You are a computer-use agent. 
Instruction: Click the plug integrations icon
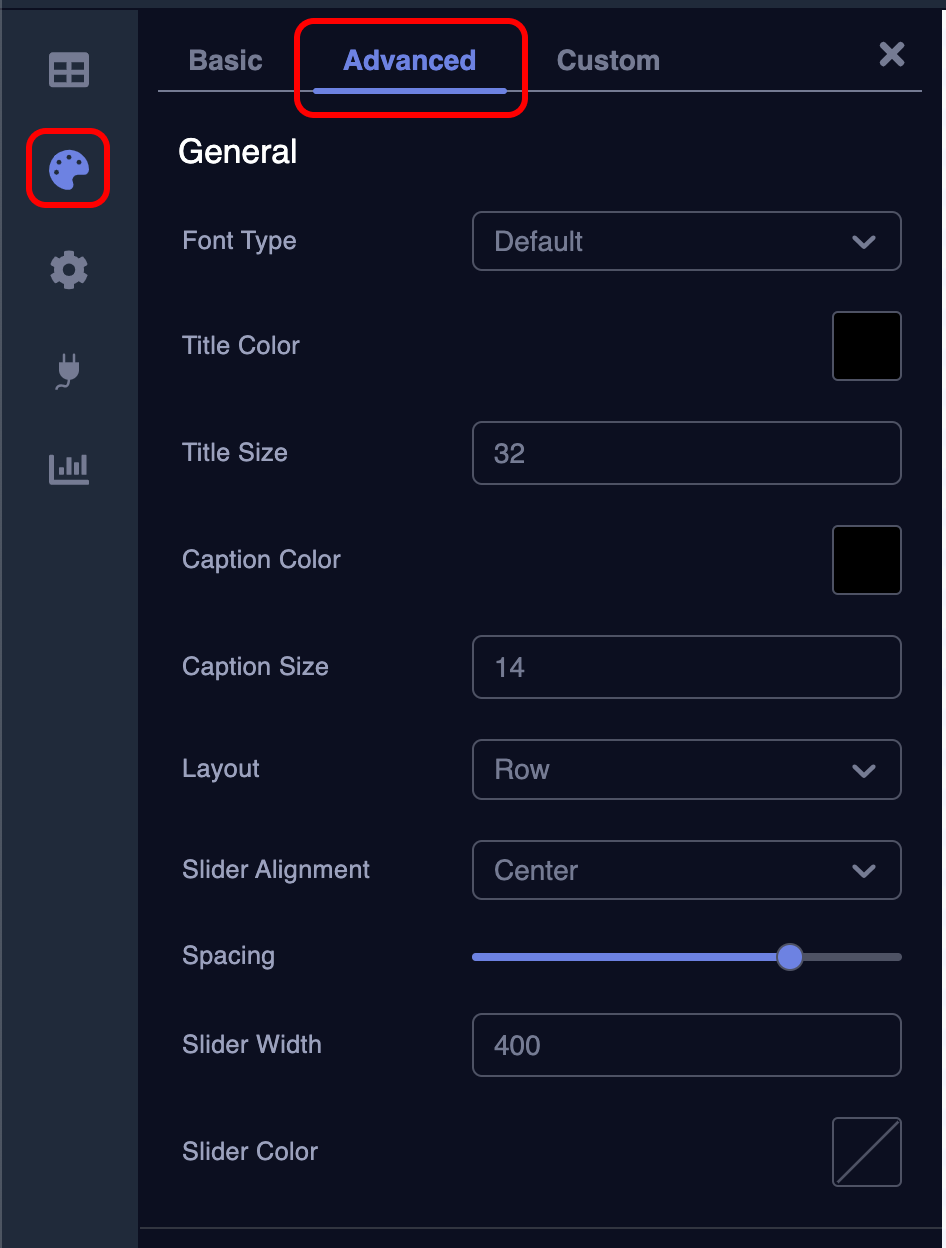[68, 370]
